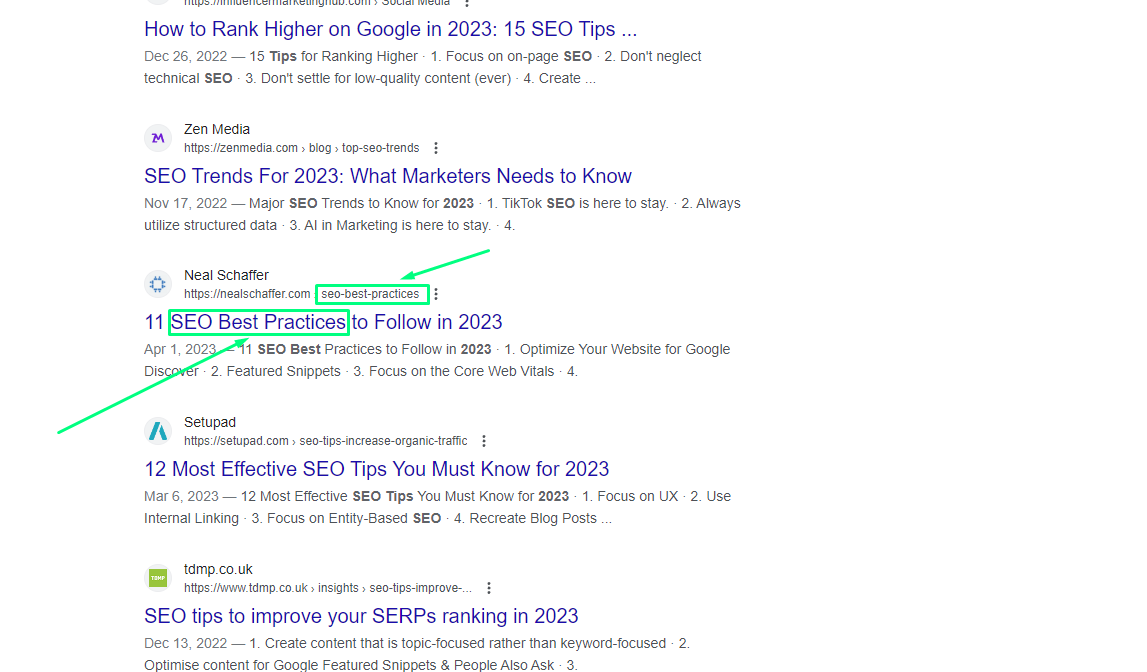Click the tdmp.co.uk green favicon
Viewport: 1147px width, 672px height.
click(158, 578)
